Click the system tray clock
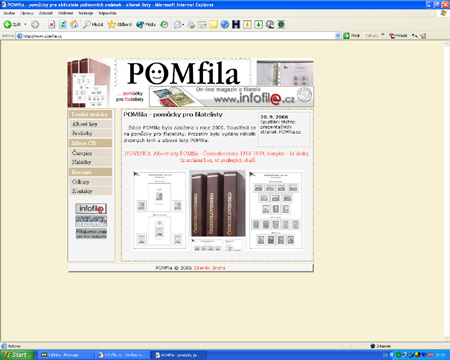Viewport: 450px width, 360px height. 441,355
